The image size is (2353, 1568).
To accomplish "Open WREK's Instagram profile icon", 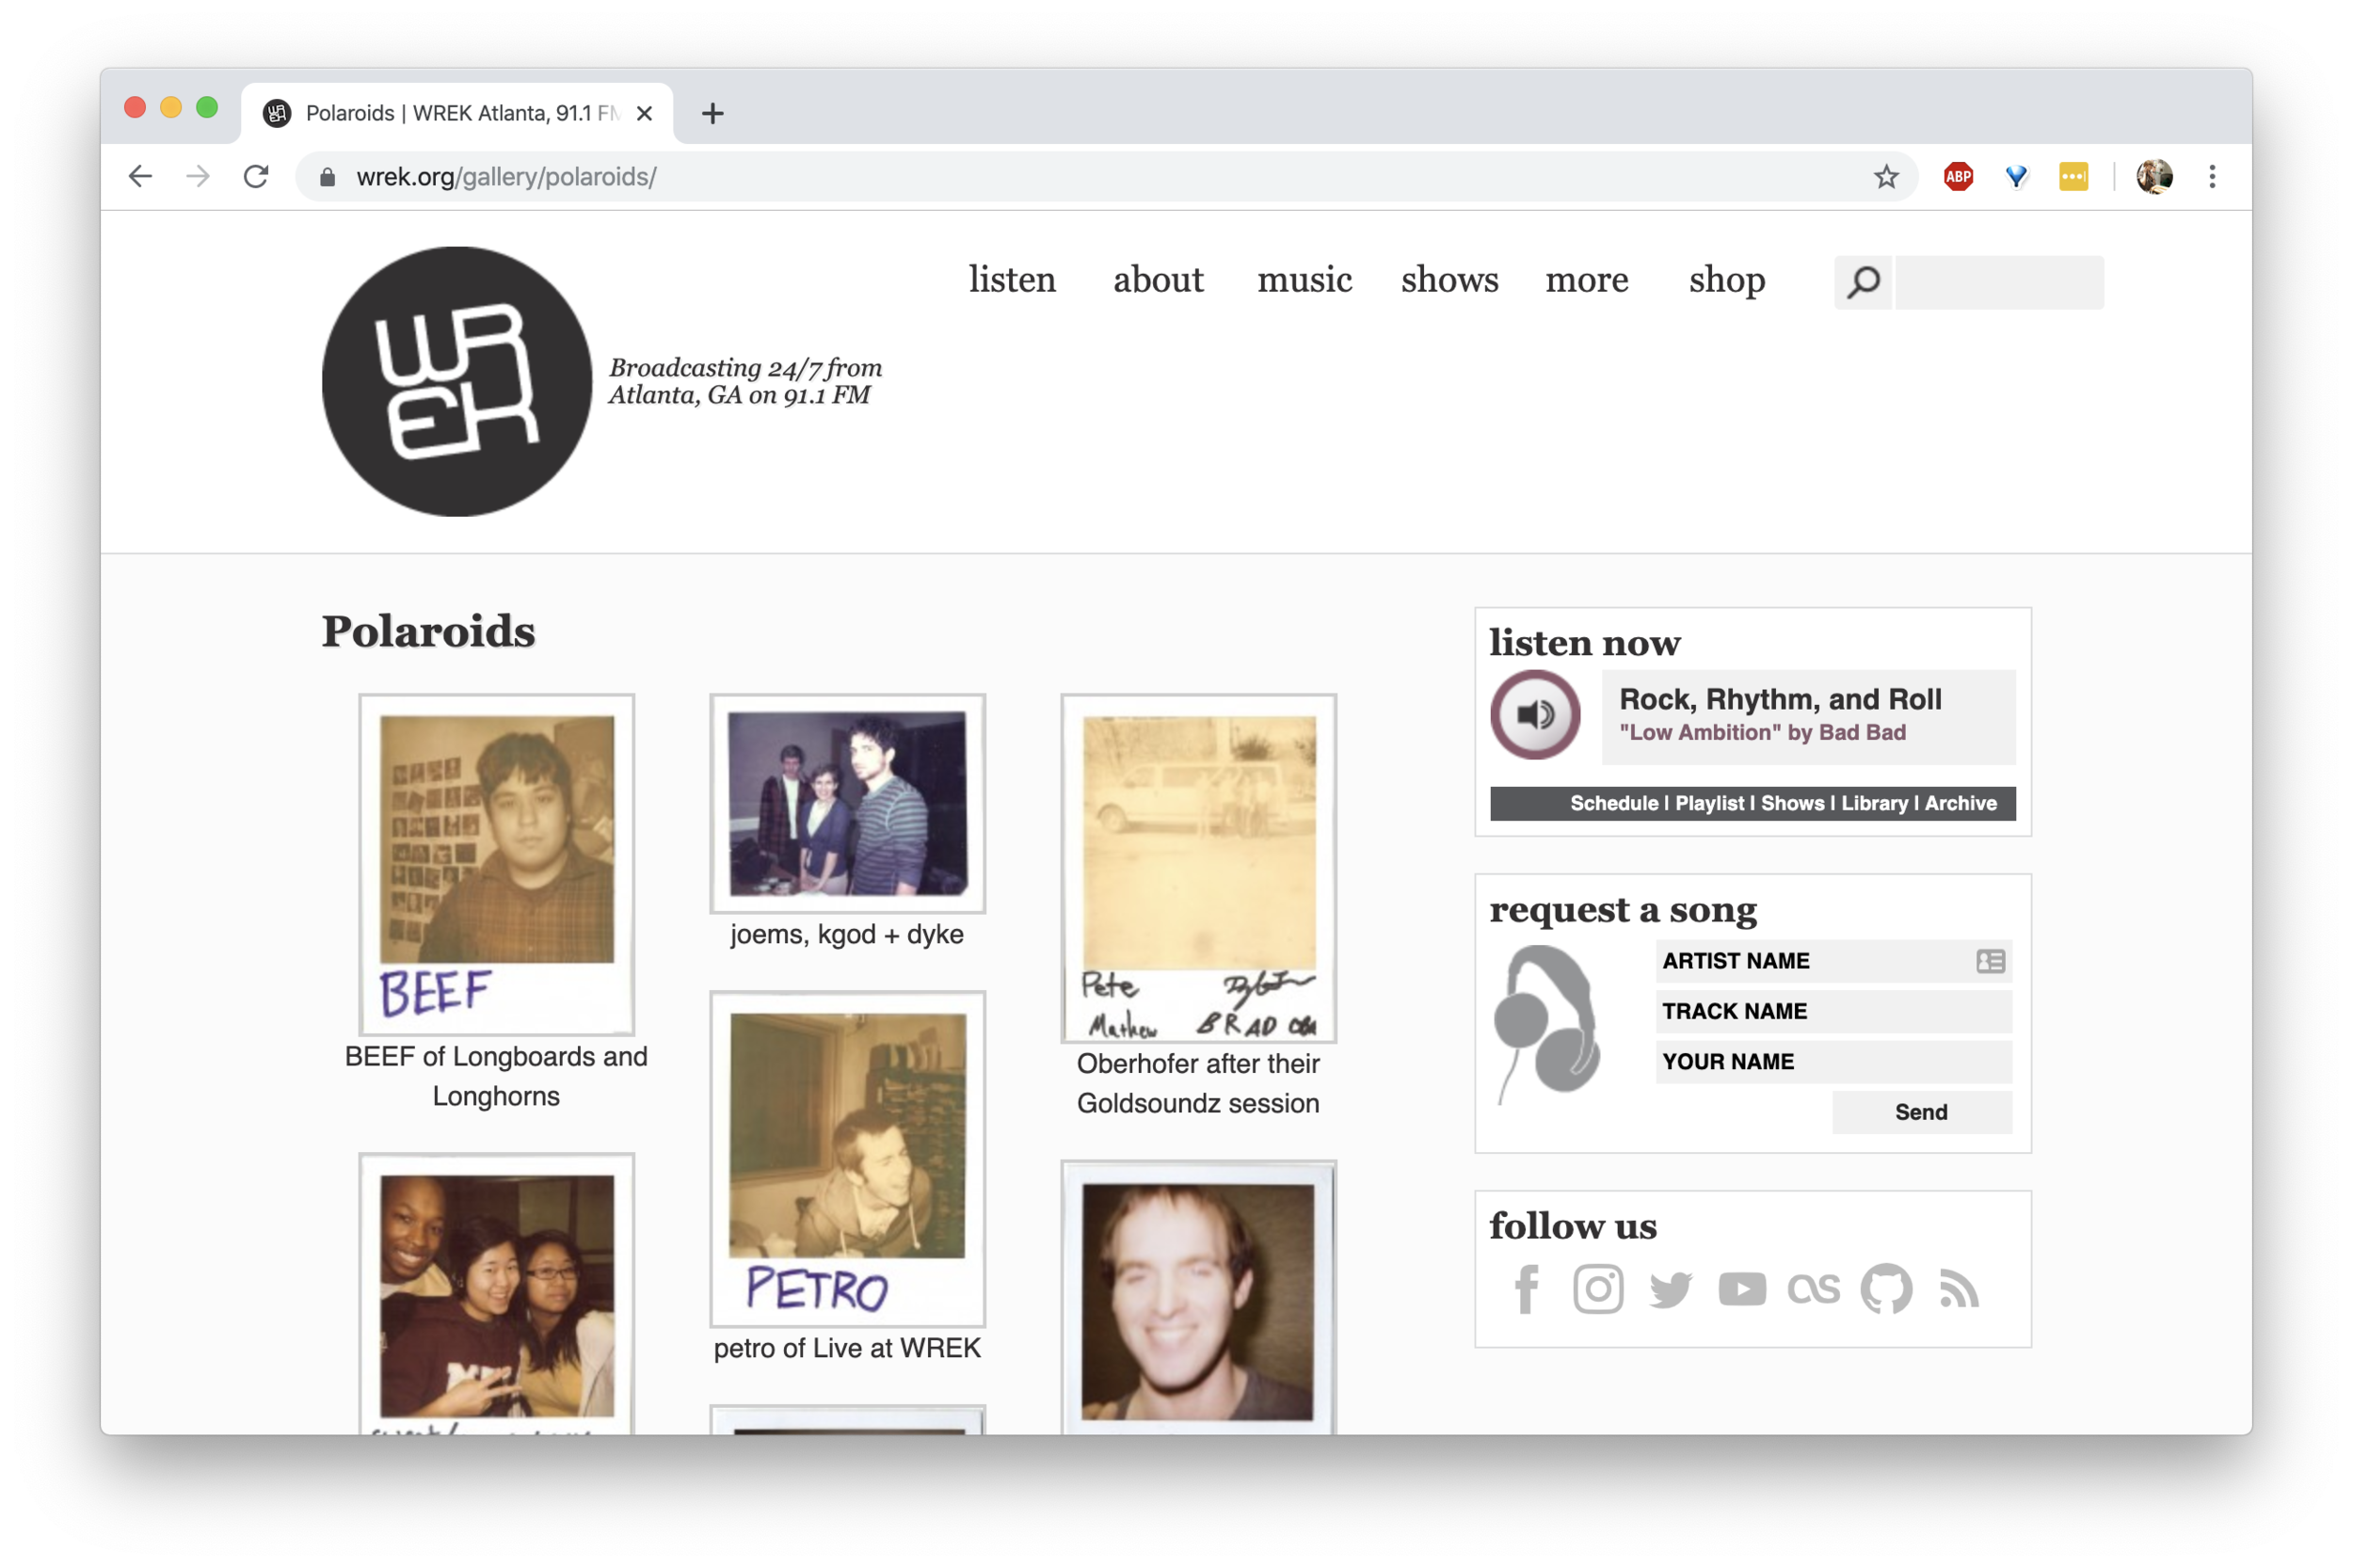I will point(1598,1290).
